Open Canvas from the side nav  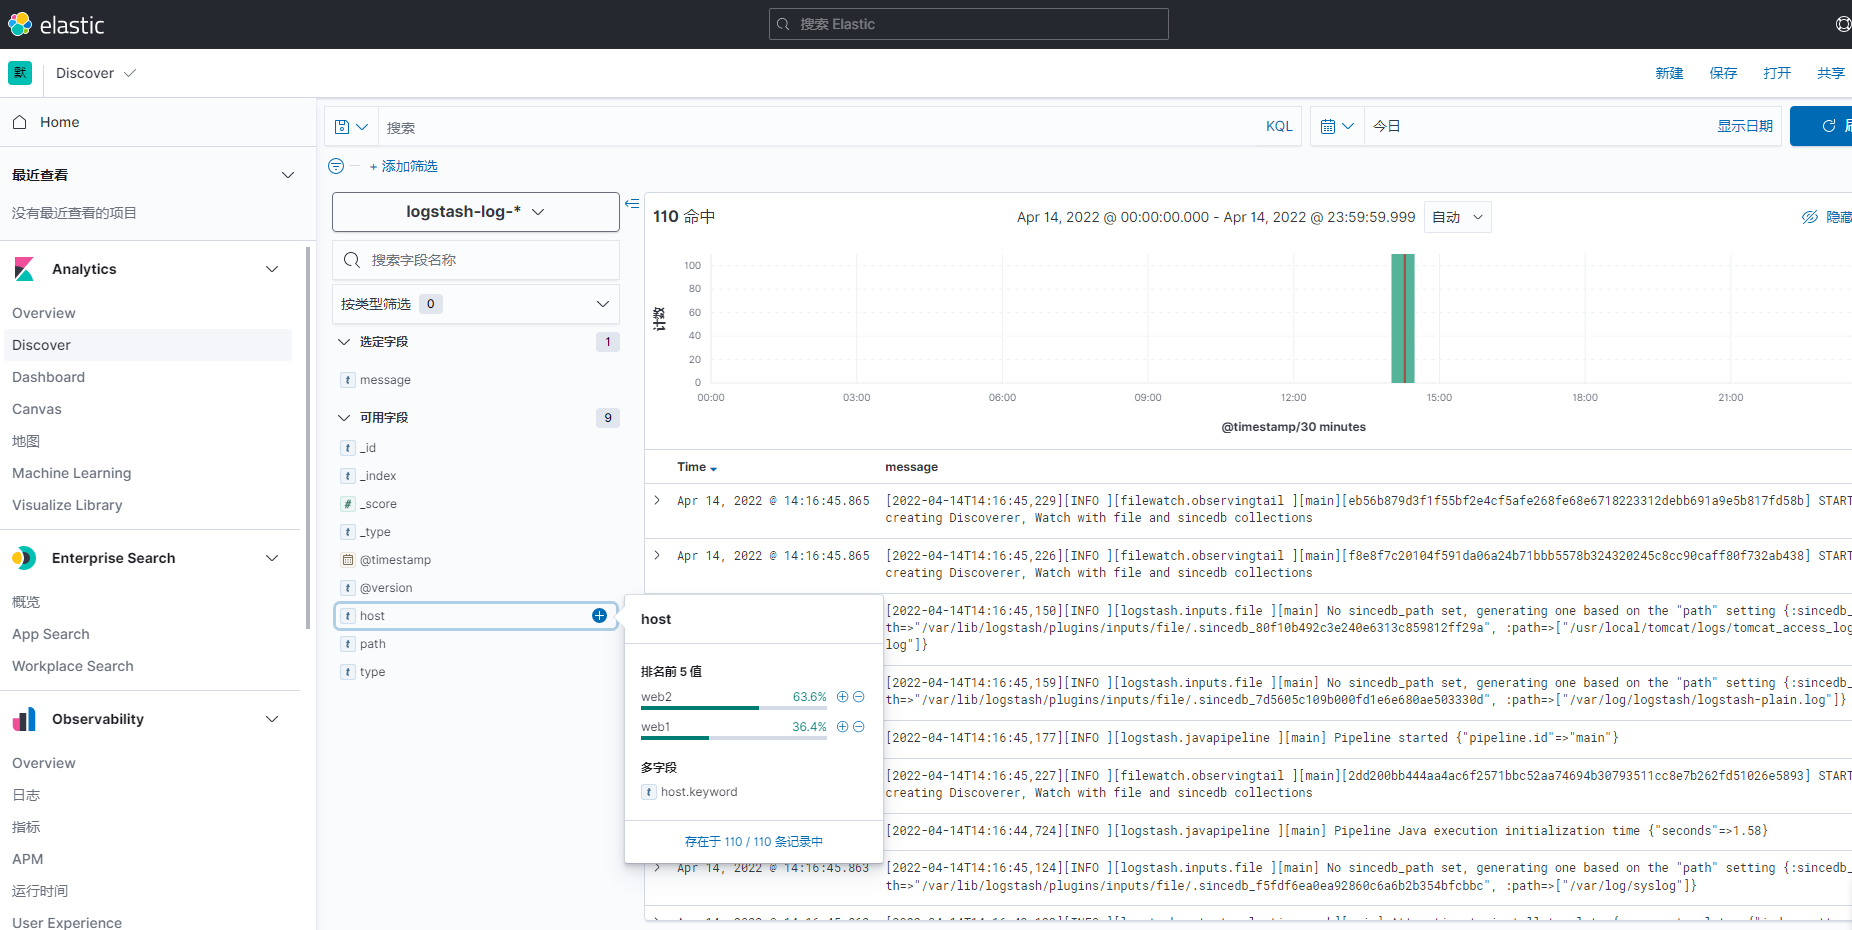click(x=37, y=409)
